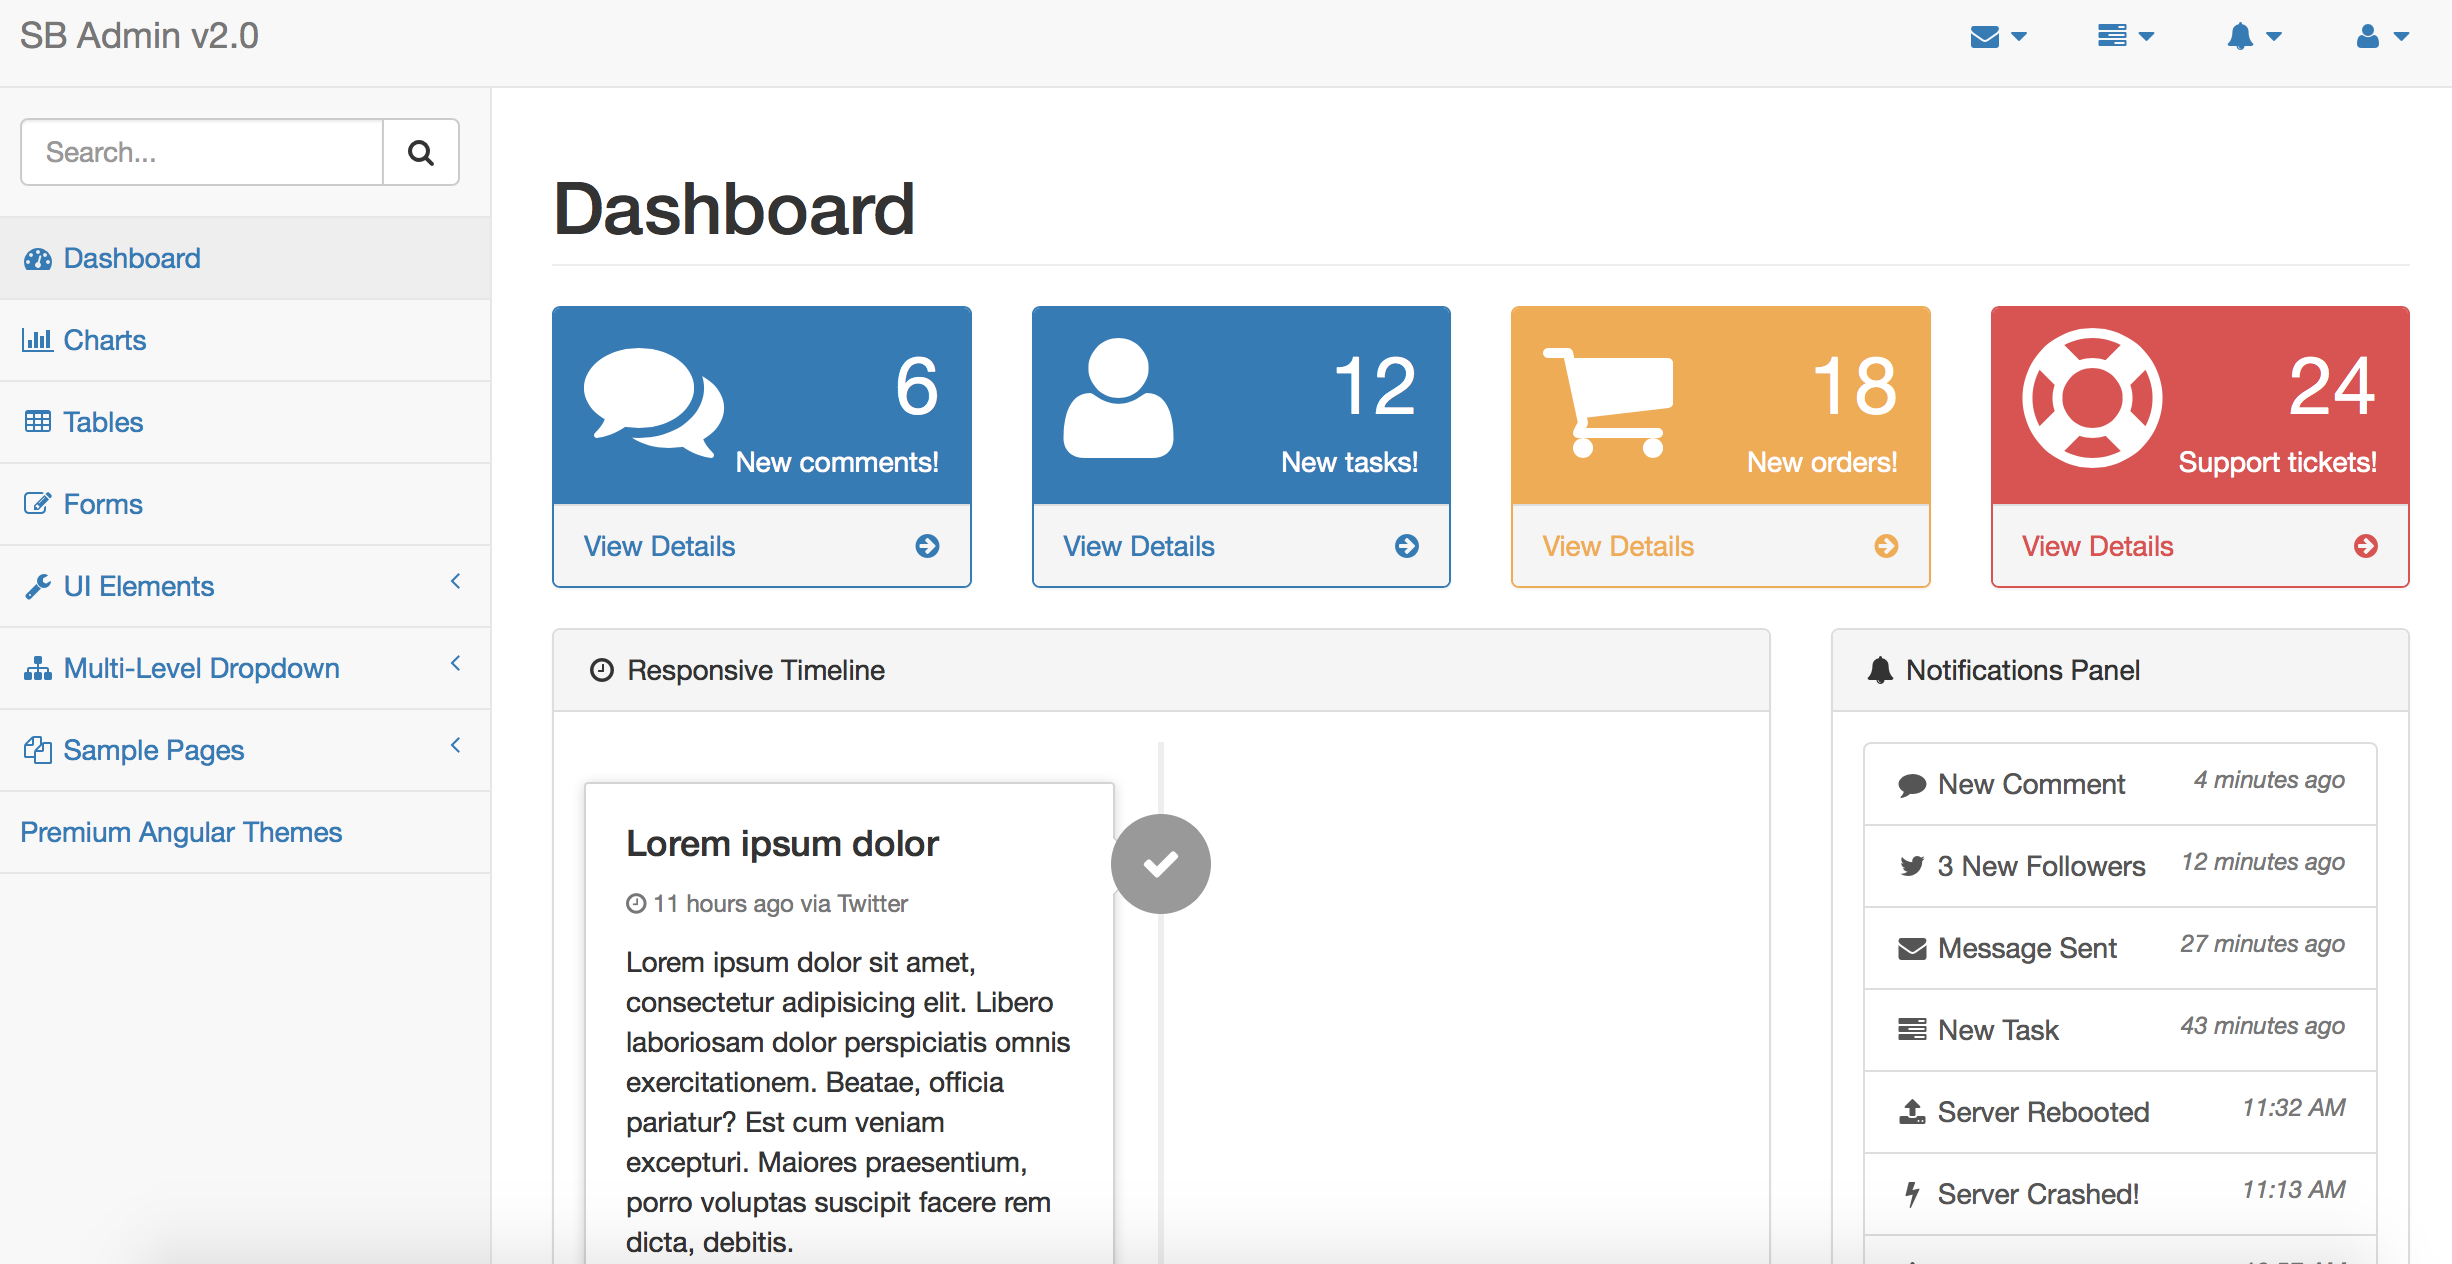Click the search magnifier button
Viewport: 2452px width, 1264px height.
[x=421, y=153]
